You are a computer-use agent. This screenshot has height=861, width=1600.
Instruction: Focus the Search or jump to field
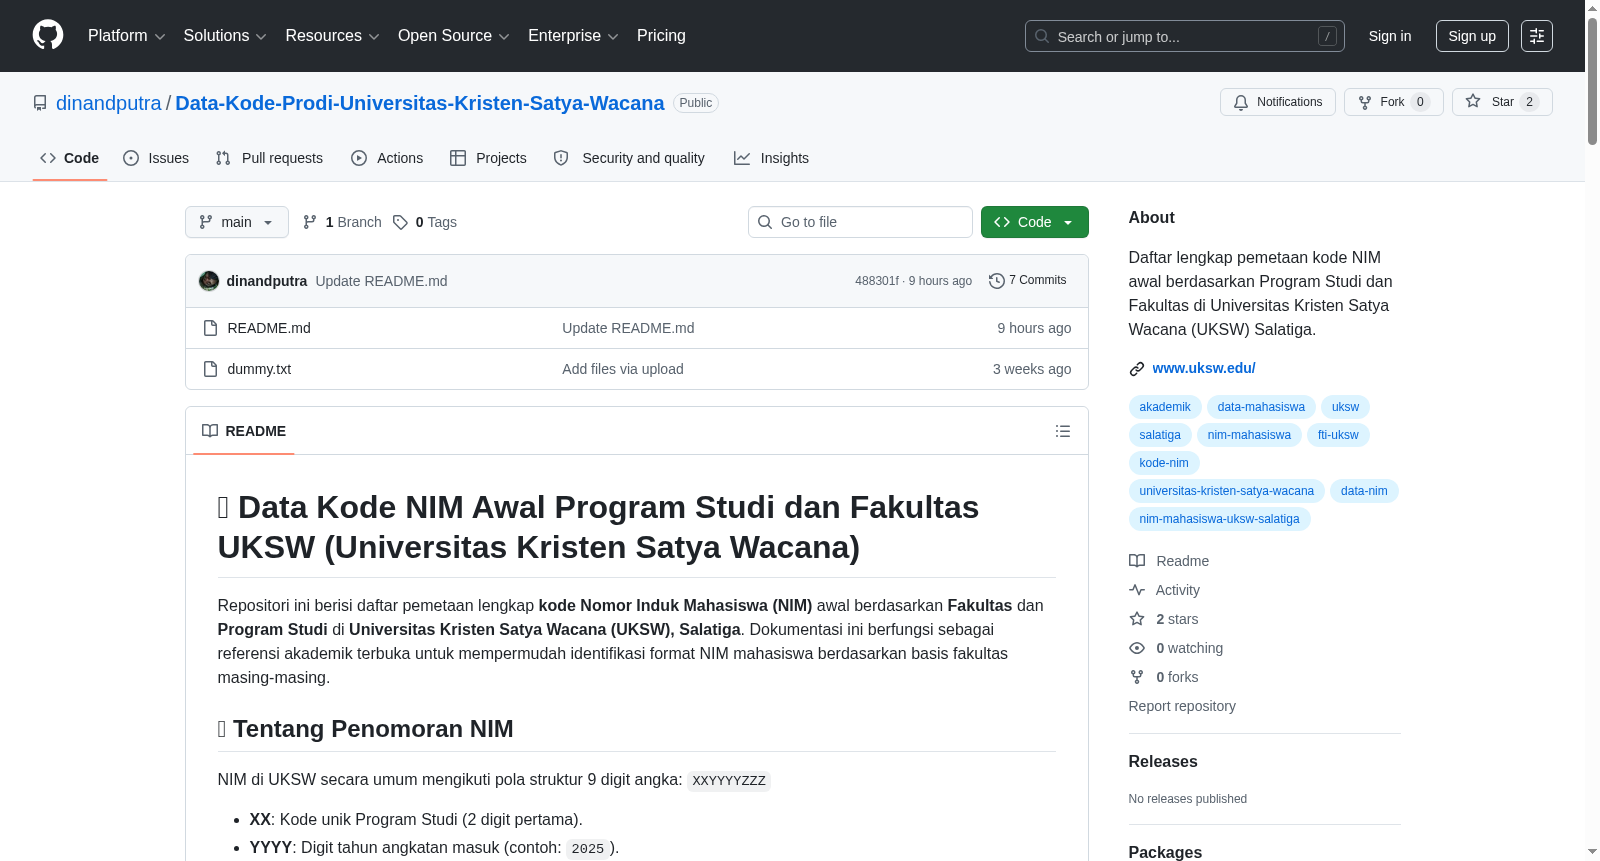1185,36
